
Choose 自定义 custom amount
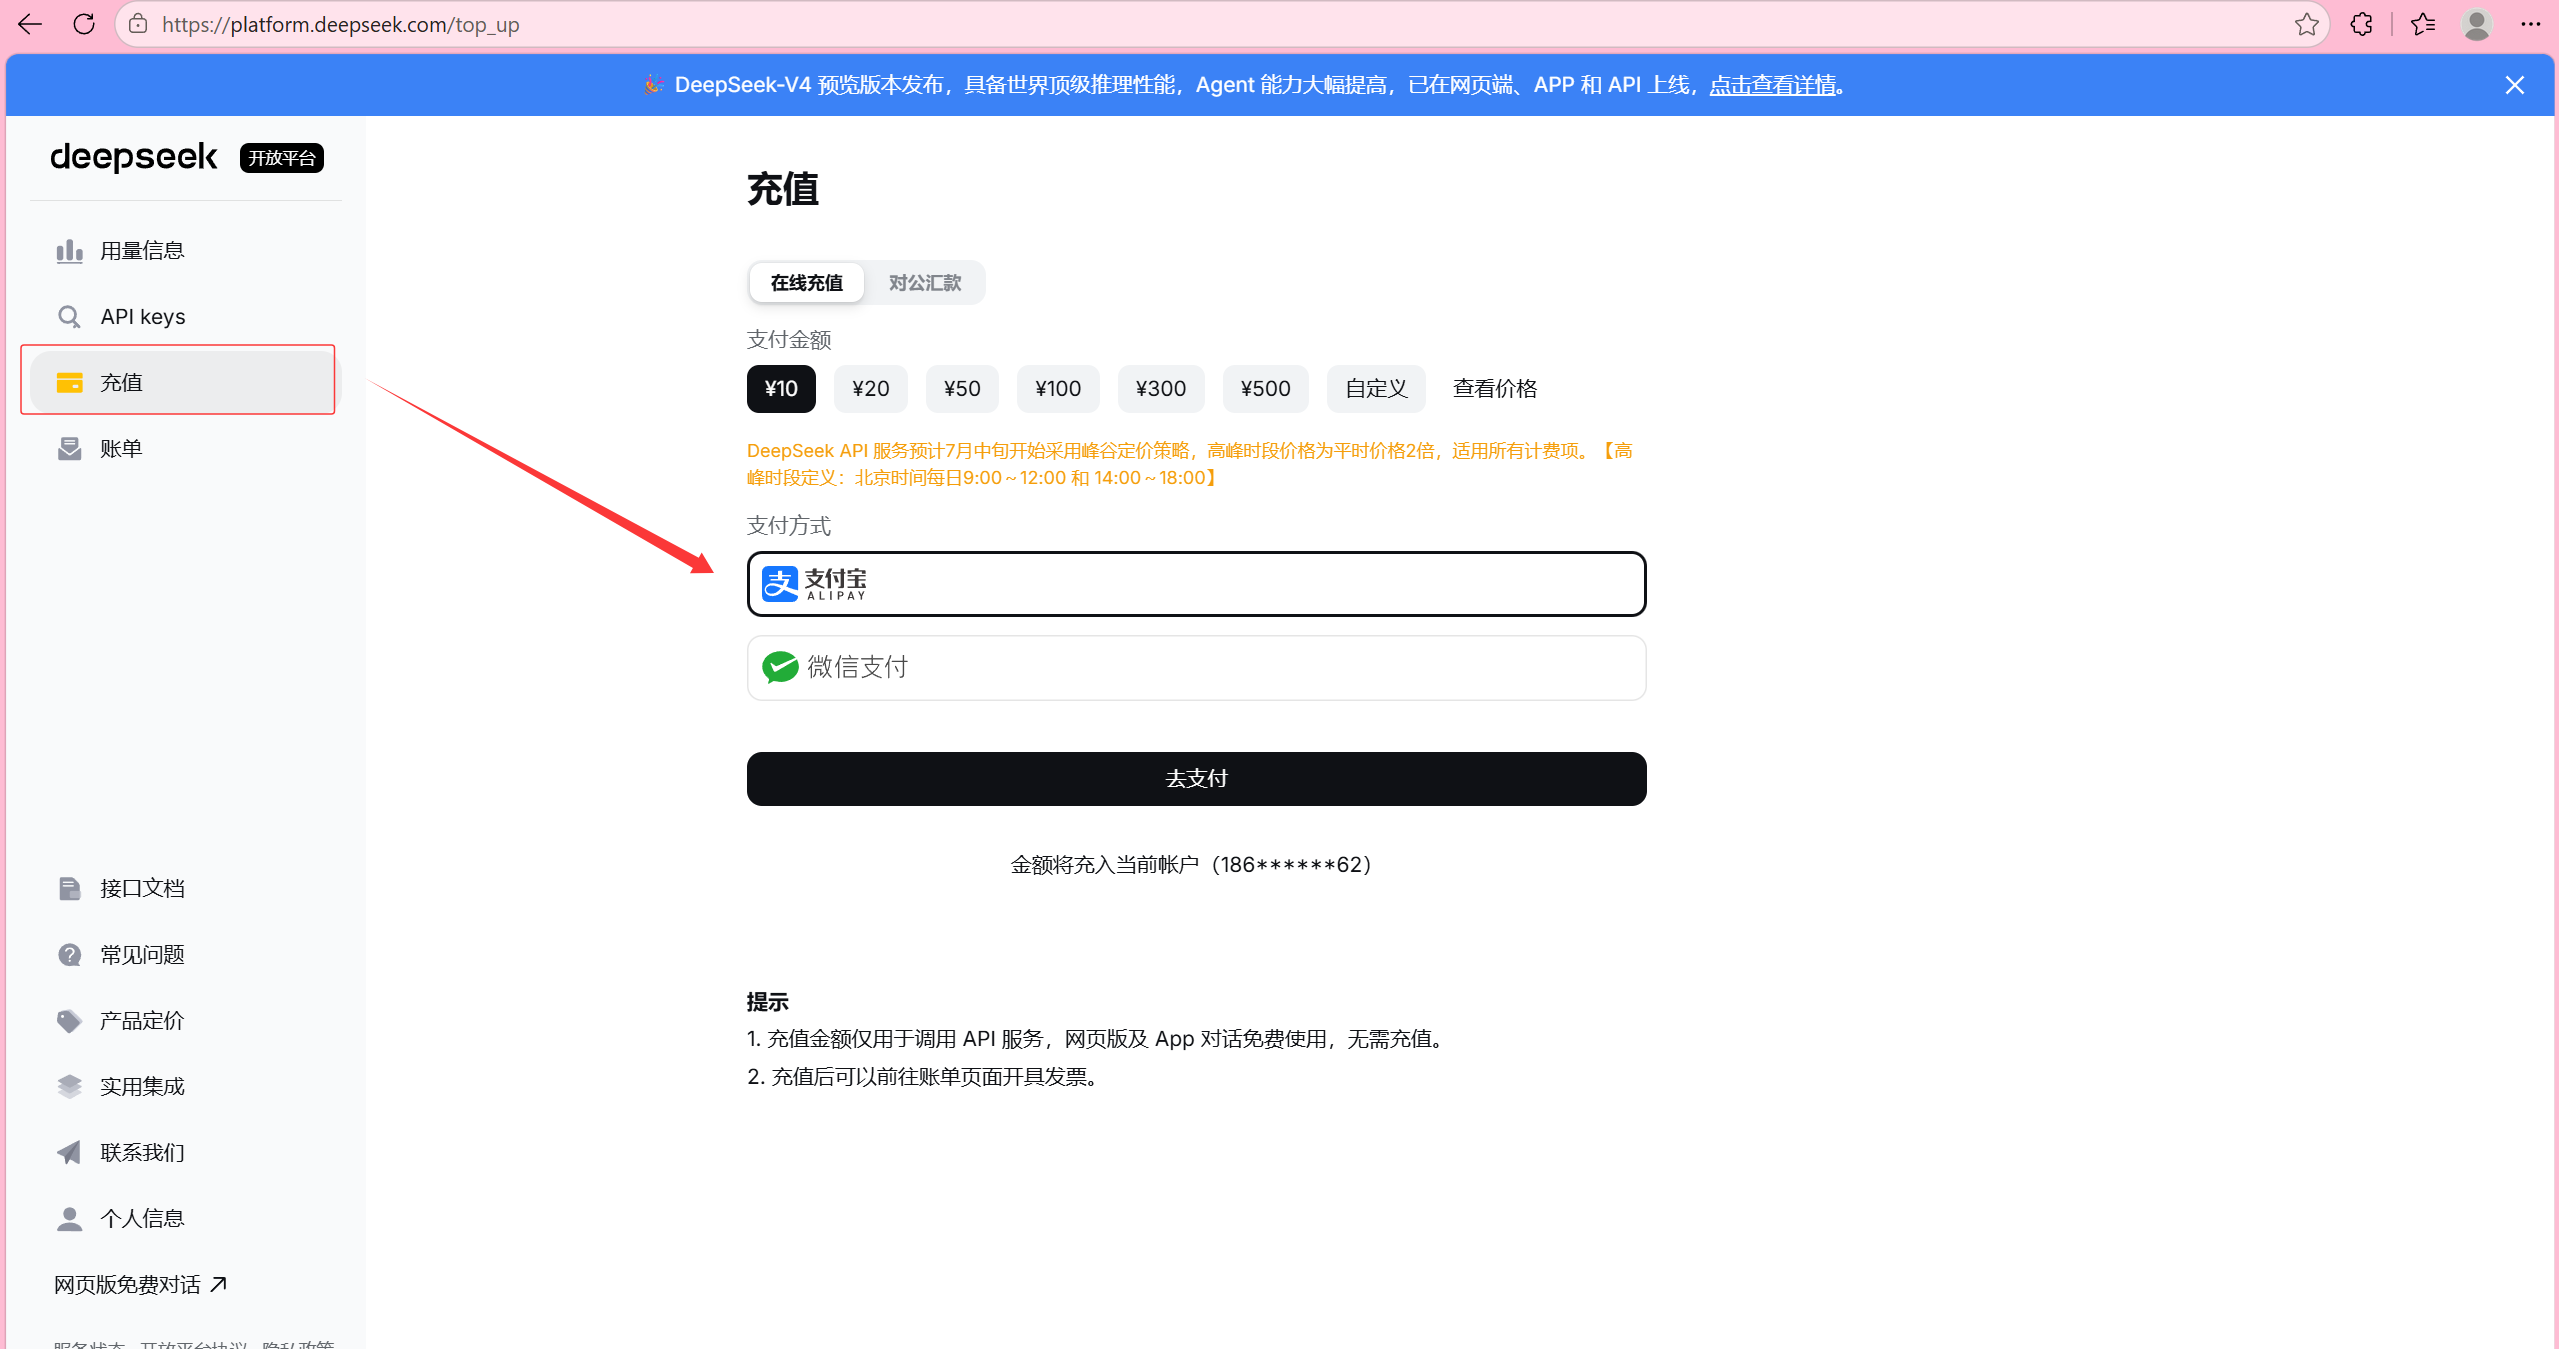tap(1376, 389)
